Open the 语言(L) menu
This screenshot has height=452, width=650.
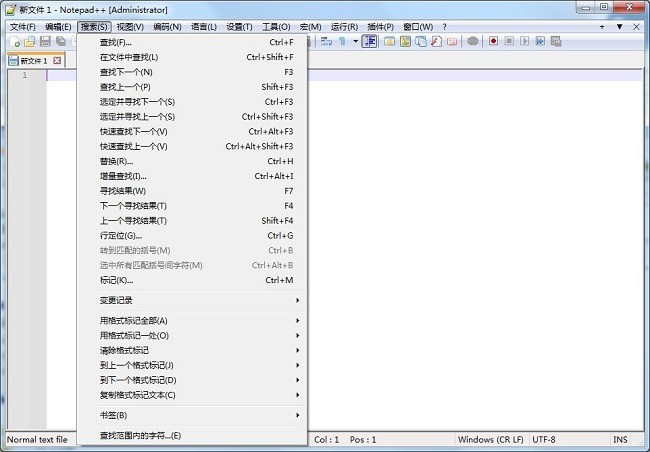coord(204,27)
